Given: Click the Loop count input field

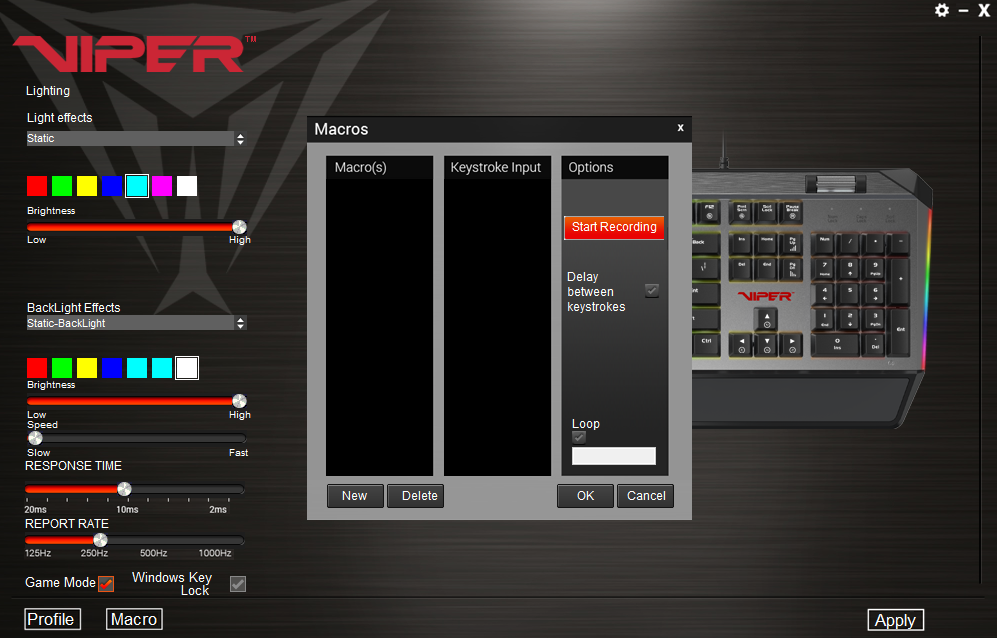Looking at the screenshot, I should [613, 456].
